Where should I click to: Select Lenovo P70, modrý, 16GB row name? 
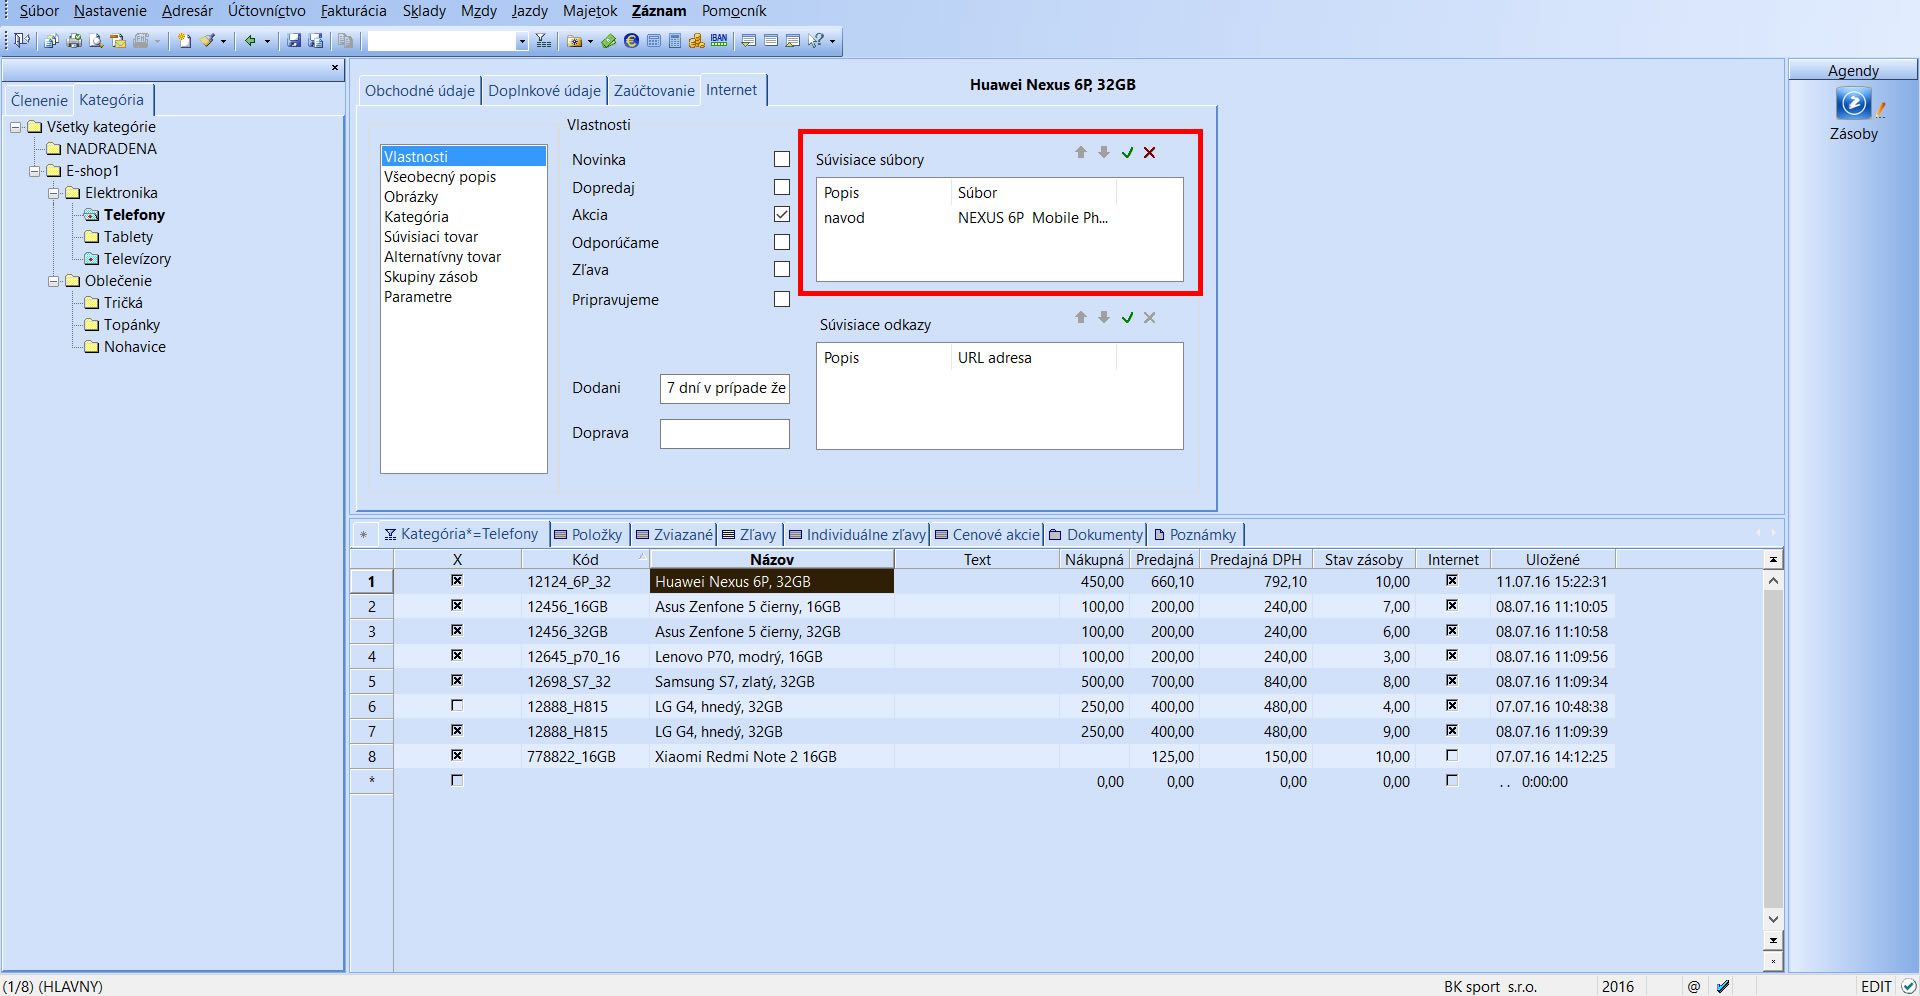tap(739, 657)
